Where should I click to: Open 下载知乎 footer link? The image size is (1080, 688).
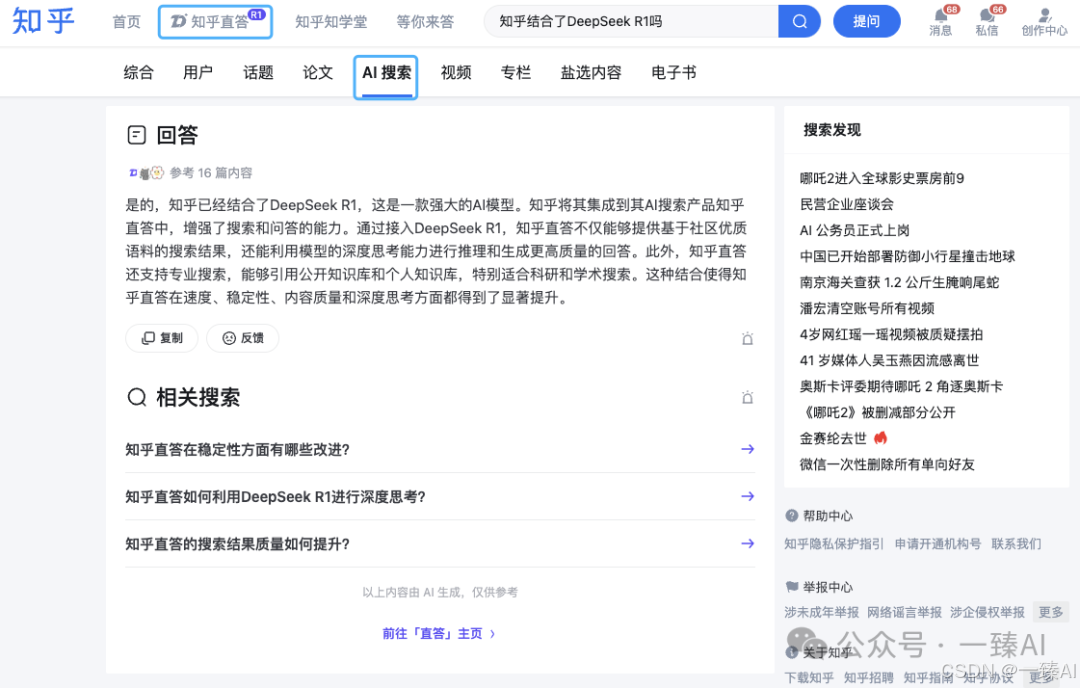coord(809,678)
